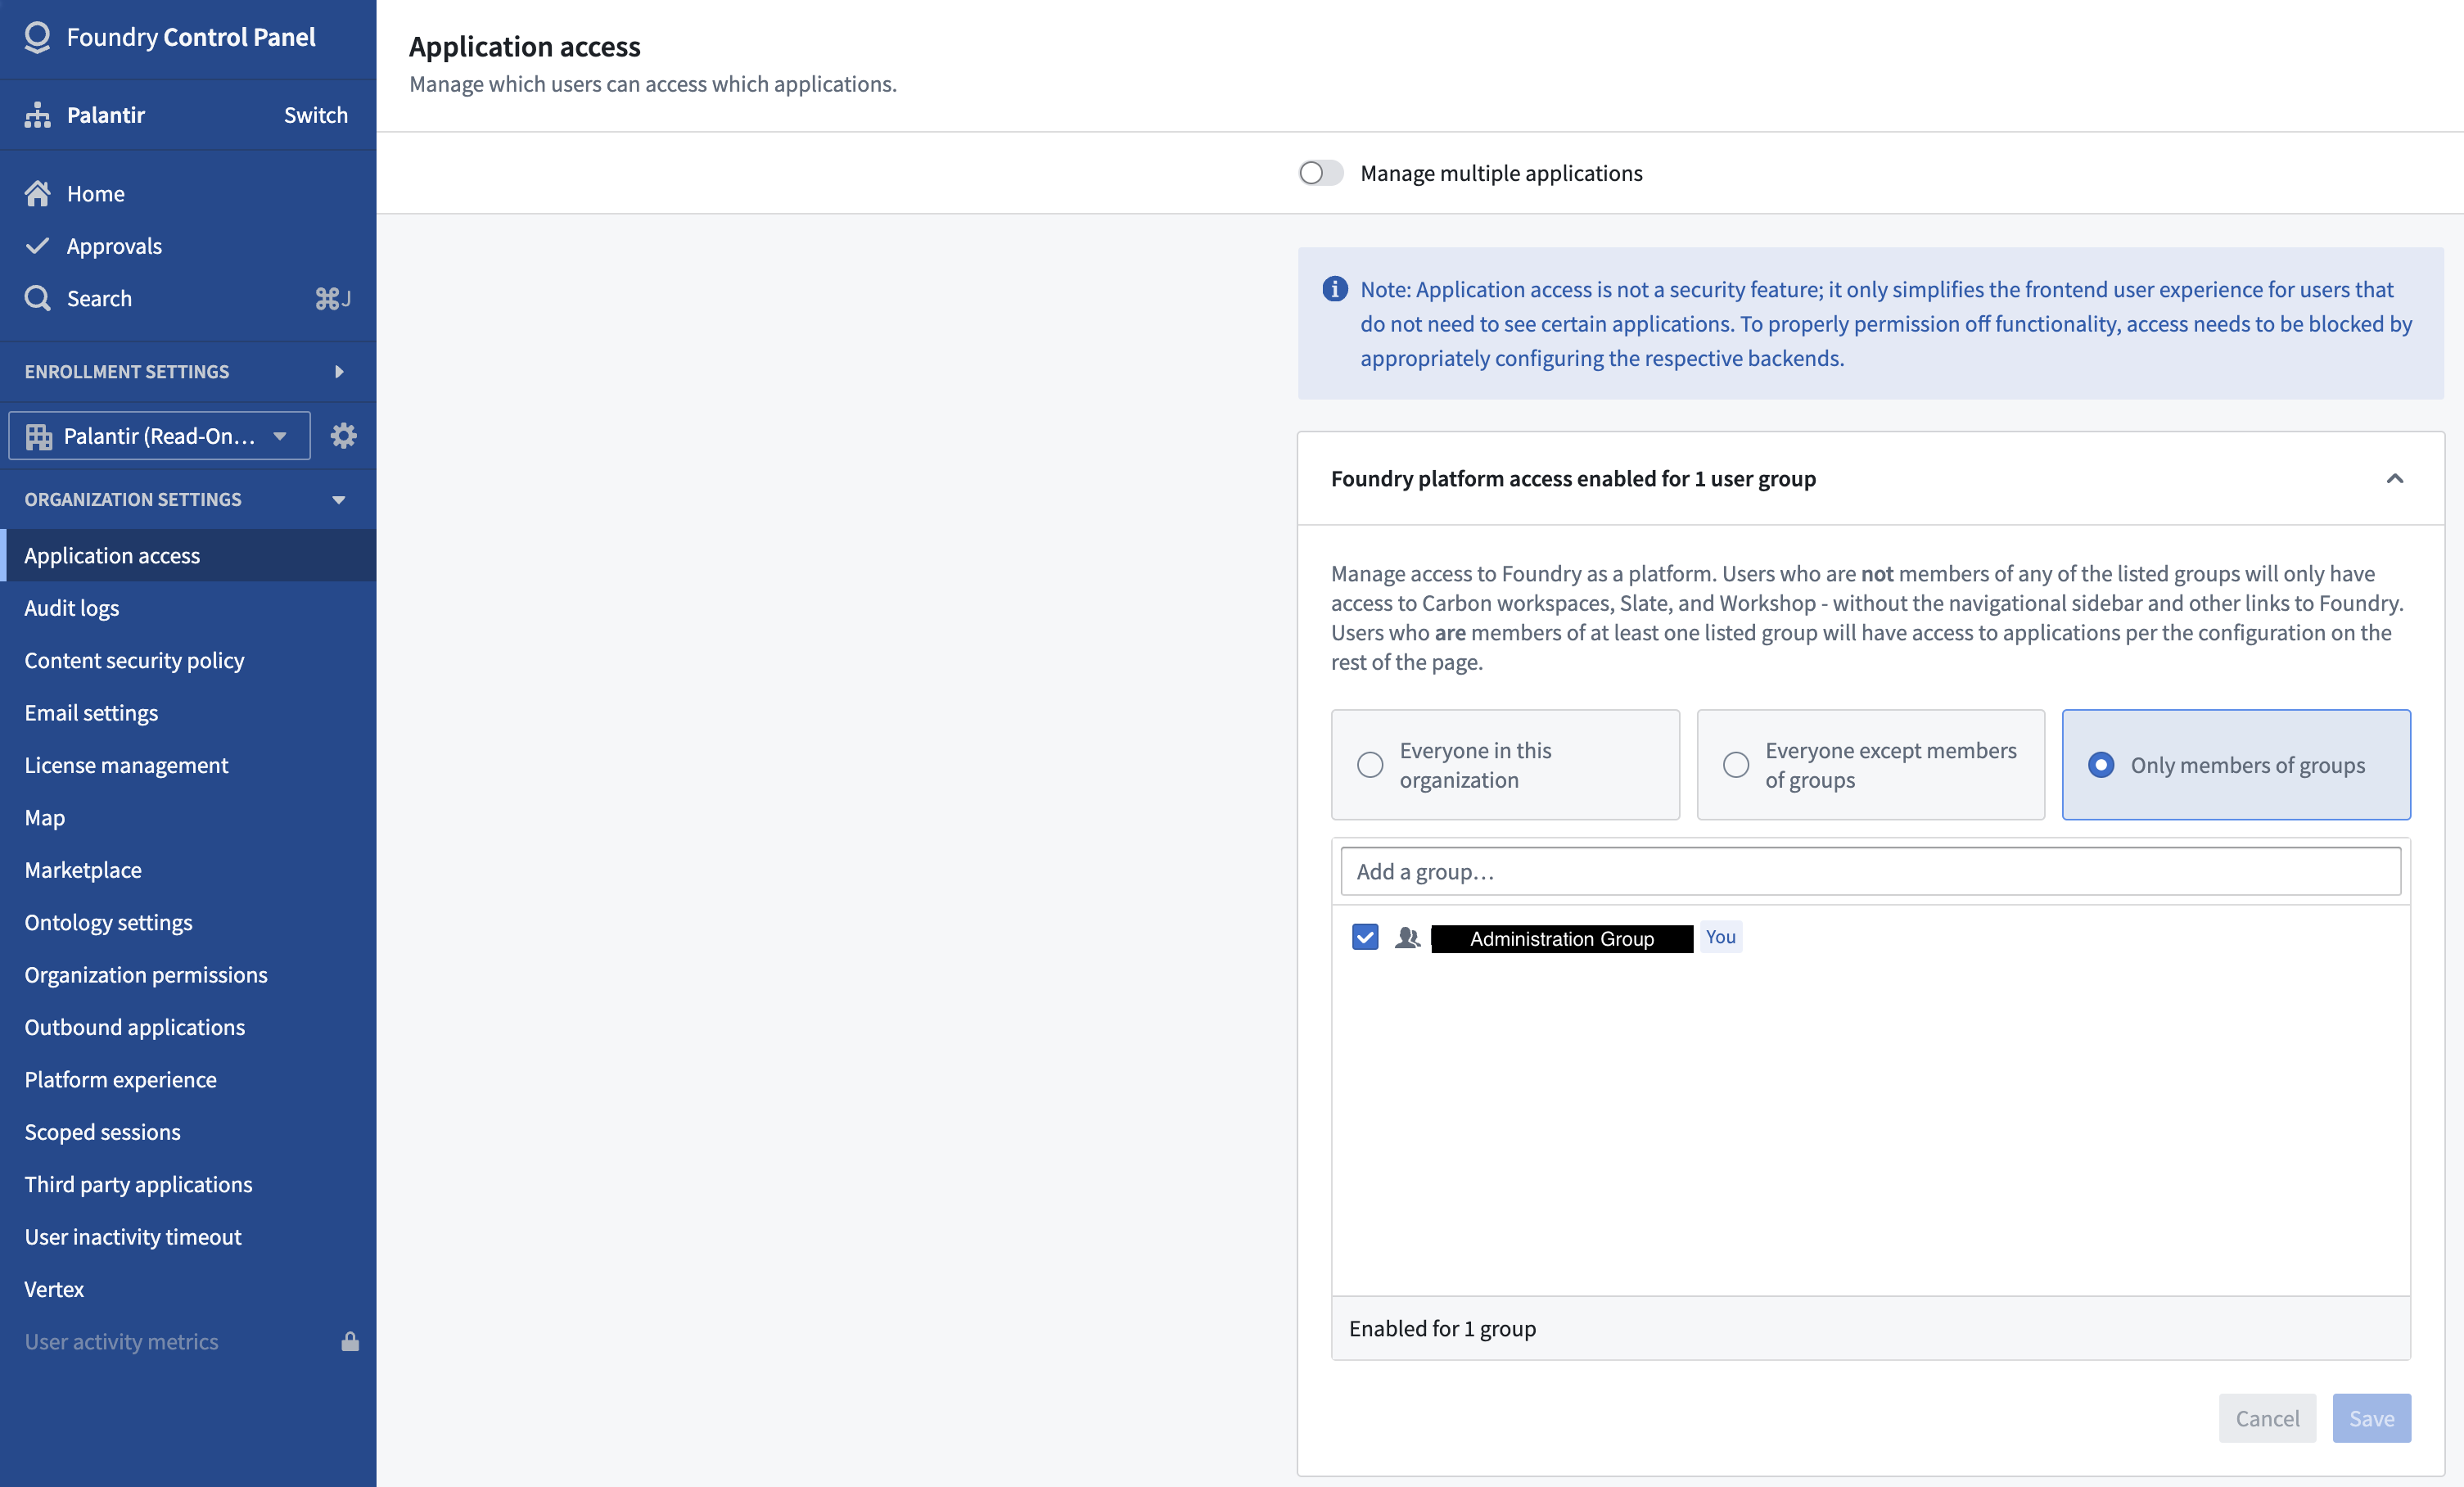Uncheck the Administration Group checkbox

(x=1365, y=937)
